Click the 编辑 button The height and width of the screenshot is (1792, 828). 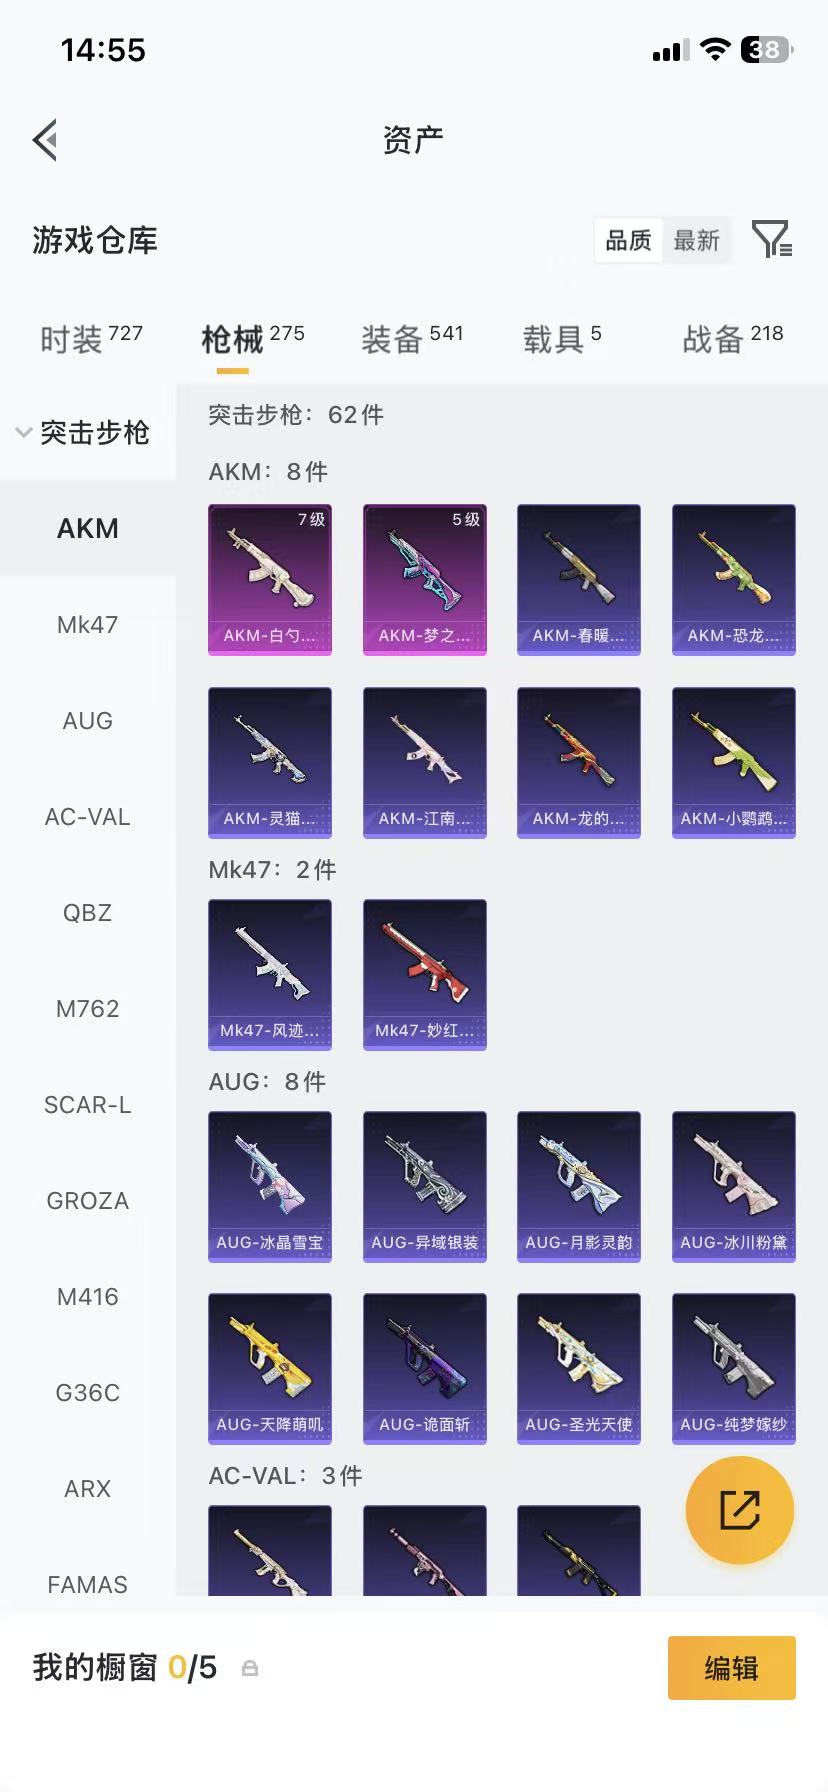click(x=732, y=1668)
